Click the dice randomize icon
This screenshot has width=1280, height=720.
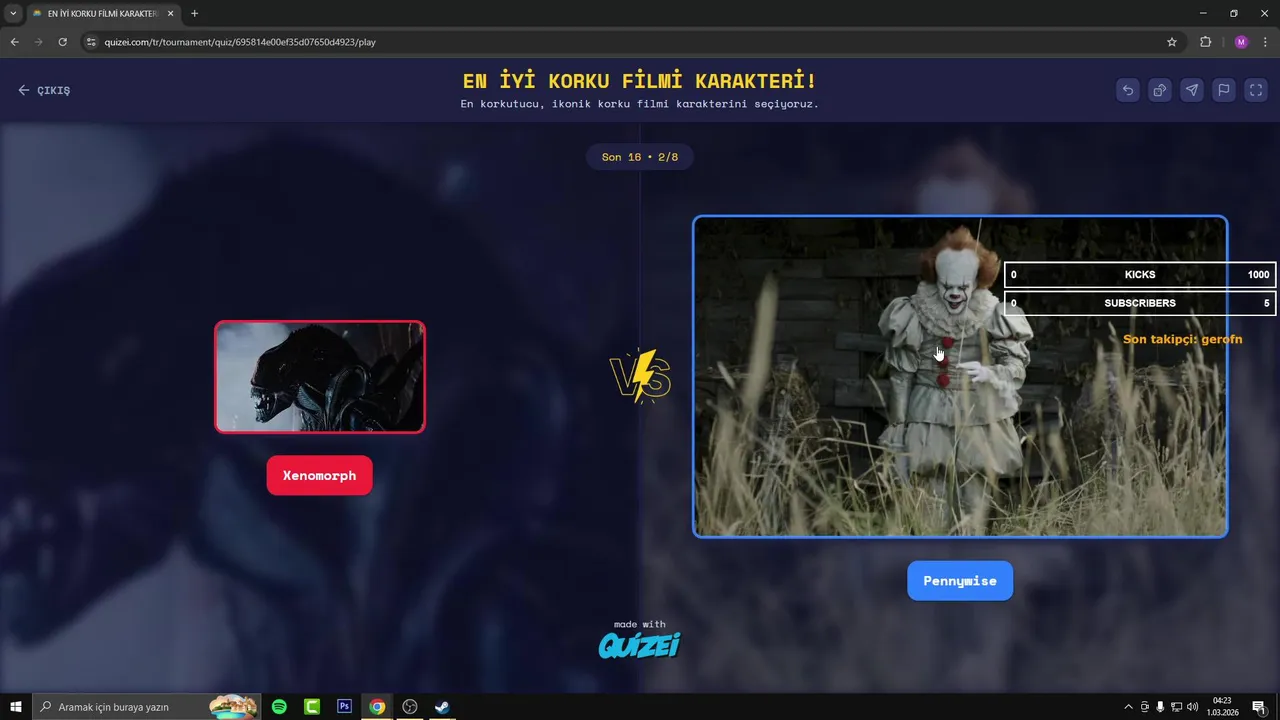point(1160,90)
